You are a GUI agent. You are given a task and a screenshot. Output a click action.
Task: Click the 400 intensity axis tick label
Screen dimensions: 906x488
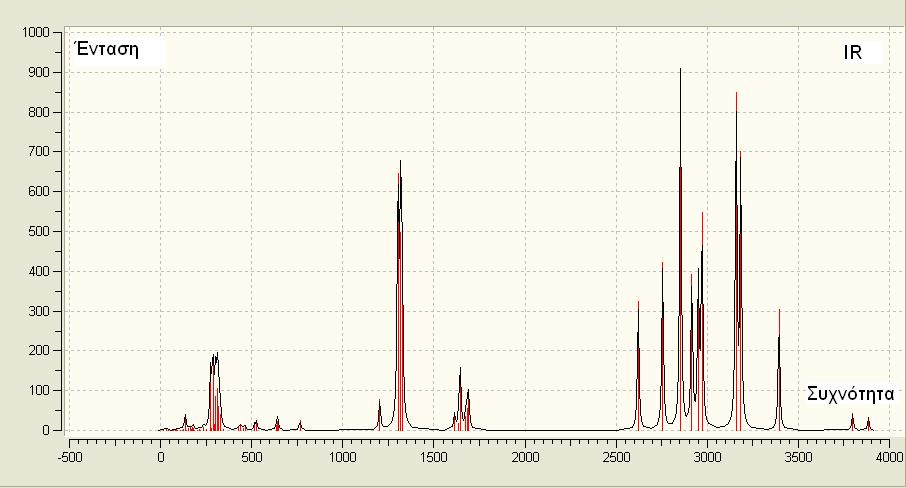39,271
